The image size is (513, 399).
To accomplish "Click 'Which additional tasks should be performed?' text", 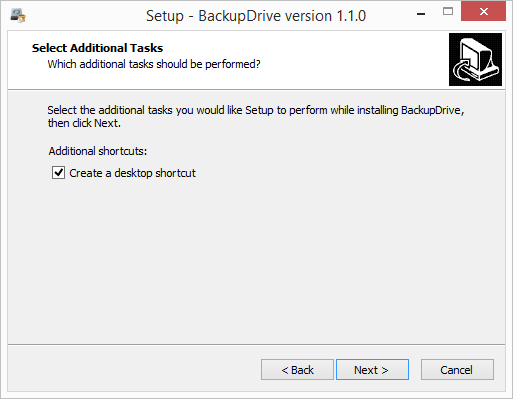I will click(154, 64).
